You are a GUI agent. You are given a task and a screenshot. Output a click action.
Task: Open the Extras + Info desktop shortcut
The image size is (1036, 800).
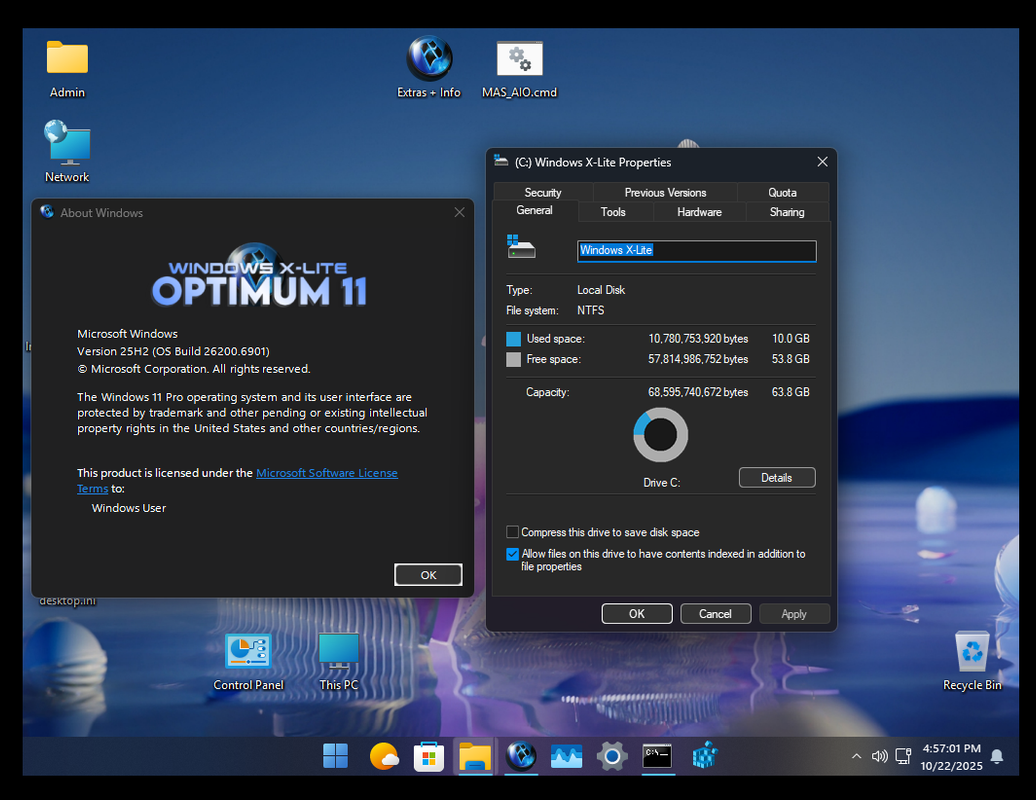pyautogui.click(x=429, y=67)
